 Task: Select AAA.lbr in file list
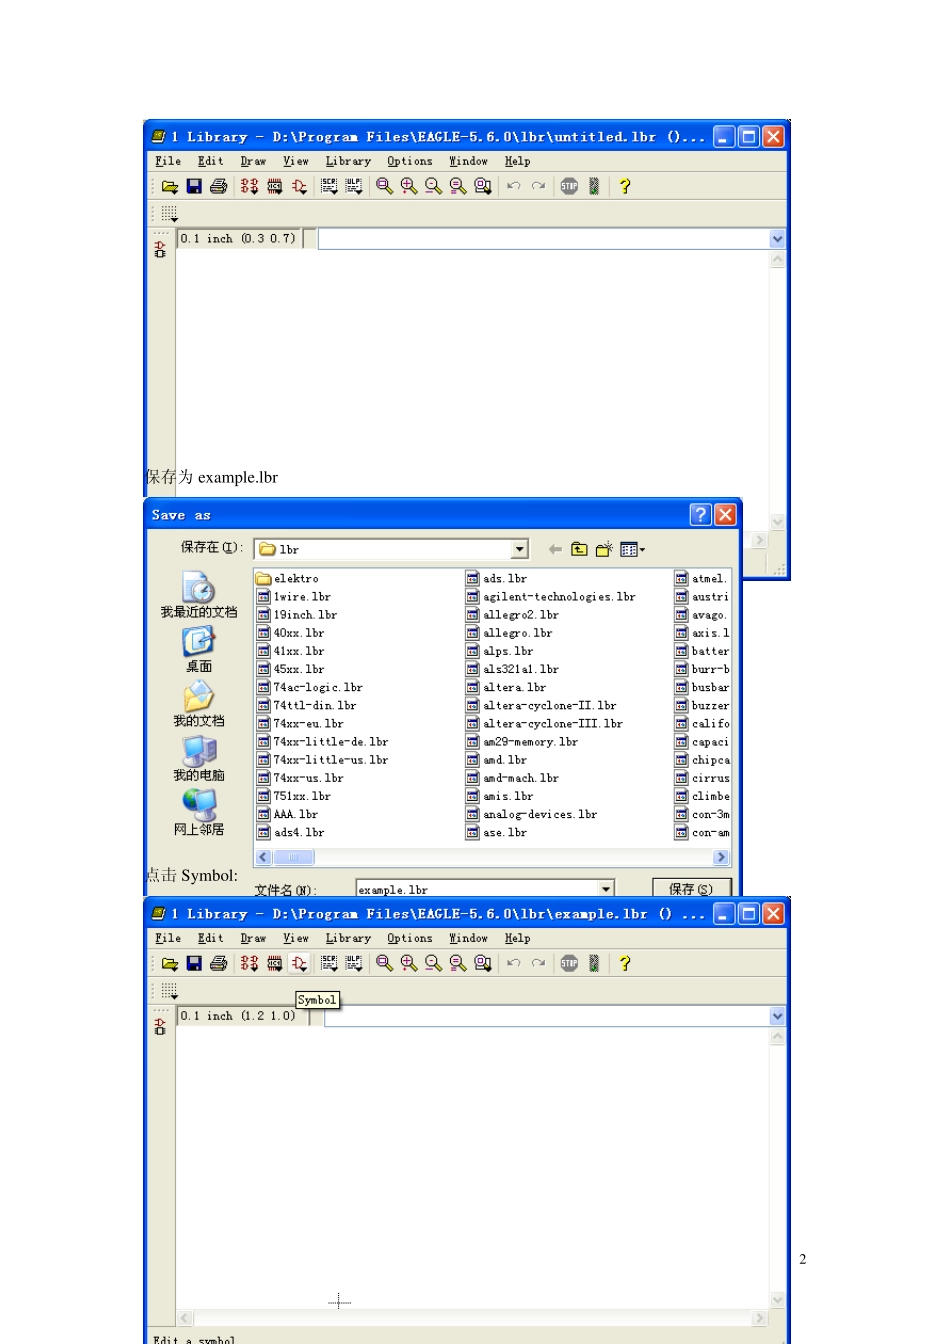click(288, 814)
